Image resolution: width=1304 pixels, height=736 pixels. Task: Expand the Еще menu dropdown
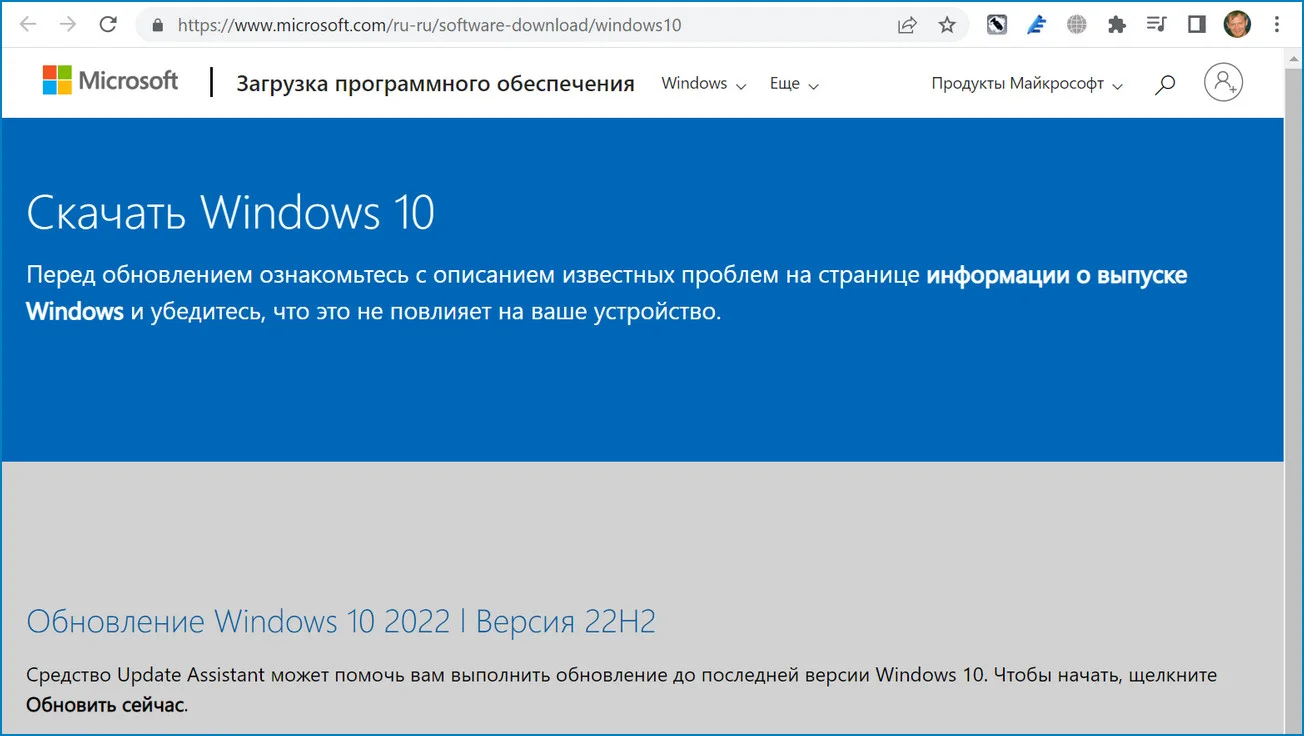coord(794,84)
